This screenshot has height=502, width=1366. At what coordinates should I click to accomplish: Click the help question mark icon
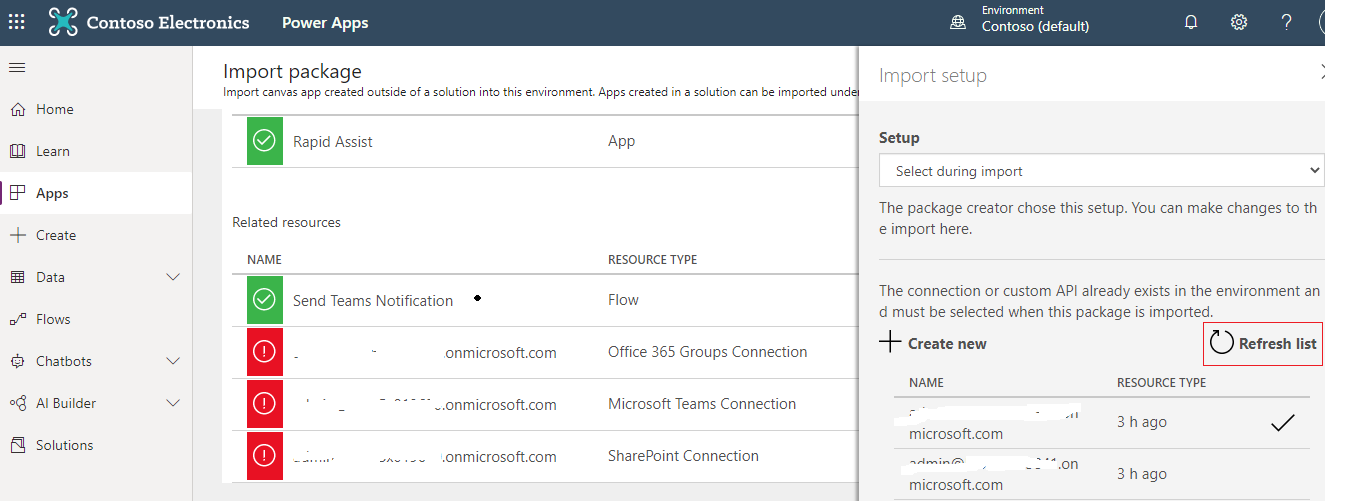[x=1287, y=22]
